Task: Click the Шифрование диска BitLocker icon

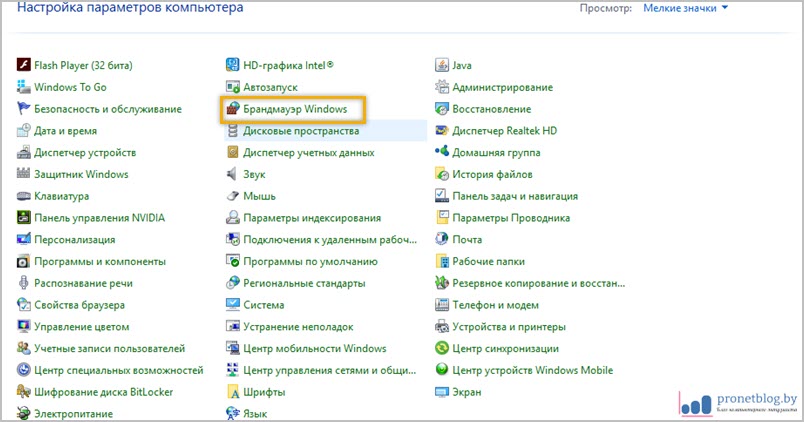Action: [x=24, y=392]
